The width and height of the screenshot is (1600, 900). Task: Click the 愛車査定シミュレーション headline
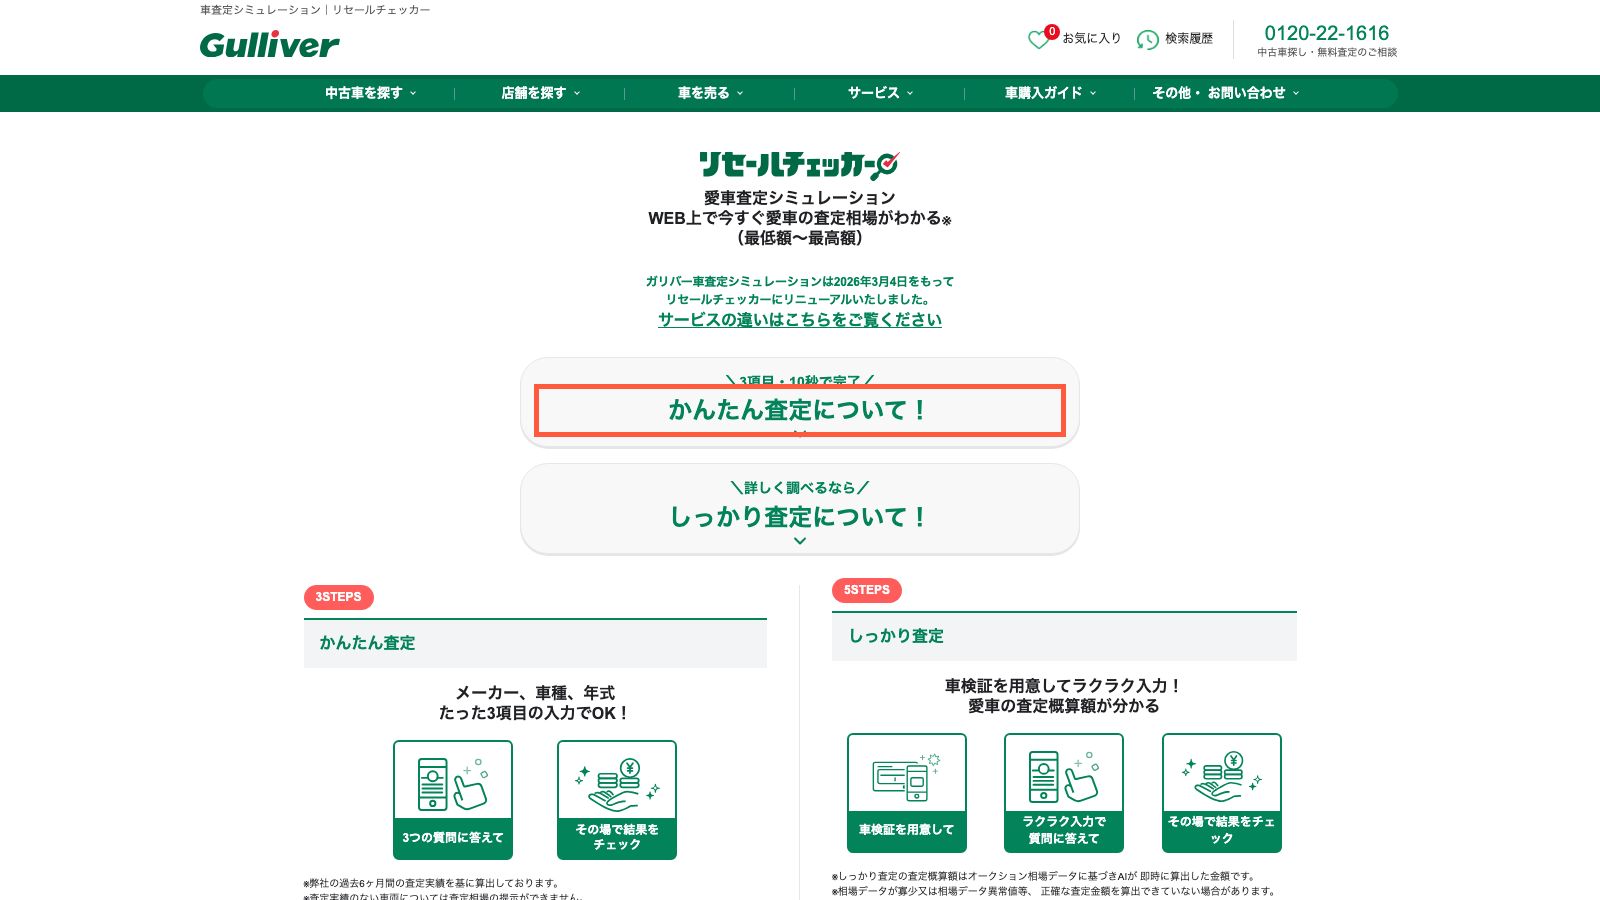[x=800, y=198]
